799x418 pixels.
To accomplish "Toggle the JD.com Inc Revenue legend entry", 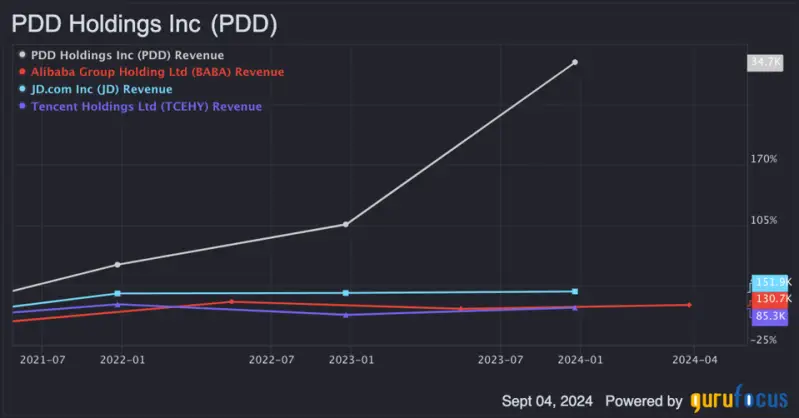I will point(96,89).
